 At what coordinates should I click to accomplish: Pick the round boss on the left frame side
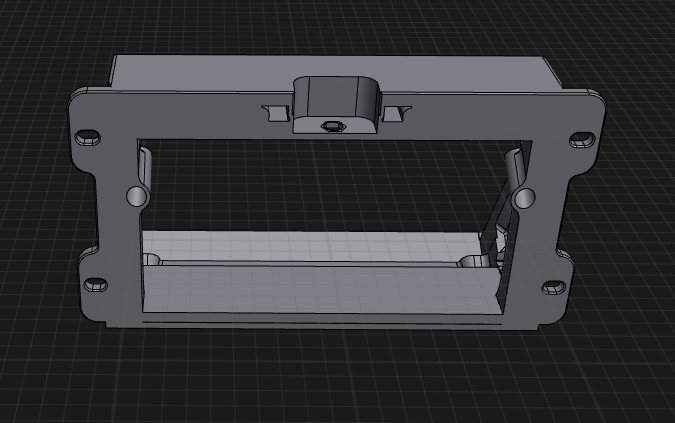(x=137, y=196)
